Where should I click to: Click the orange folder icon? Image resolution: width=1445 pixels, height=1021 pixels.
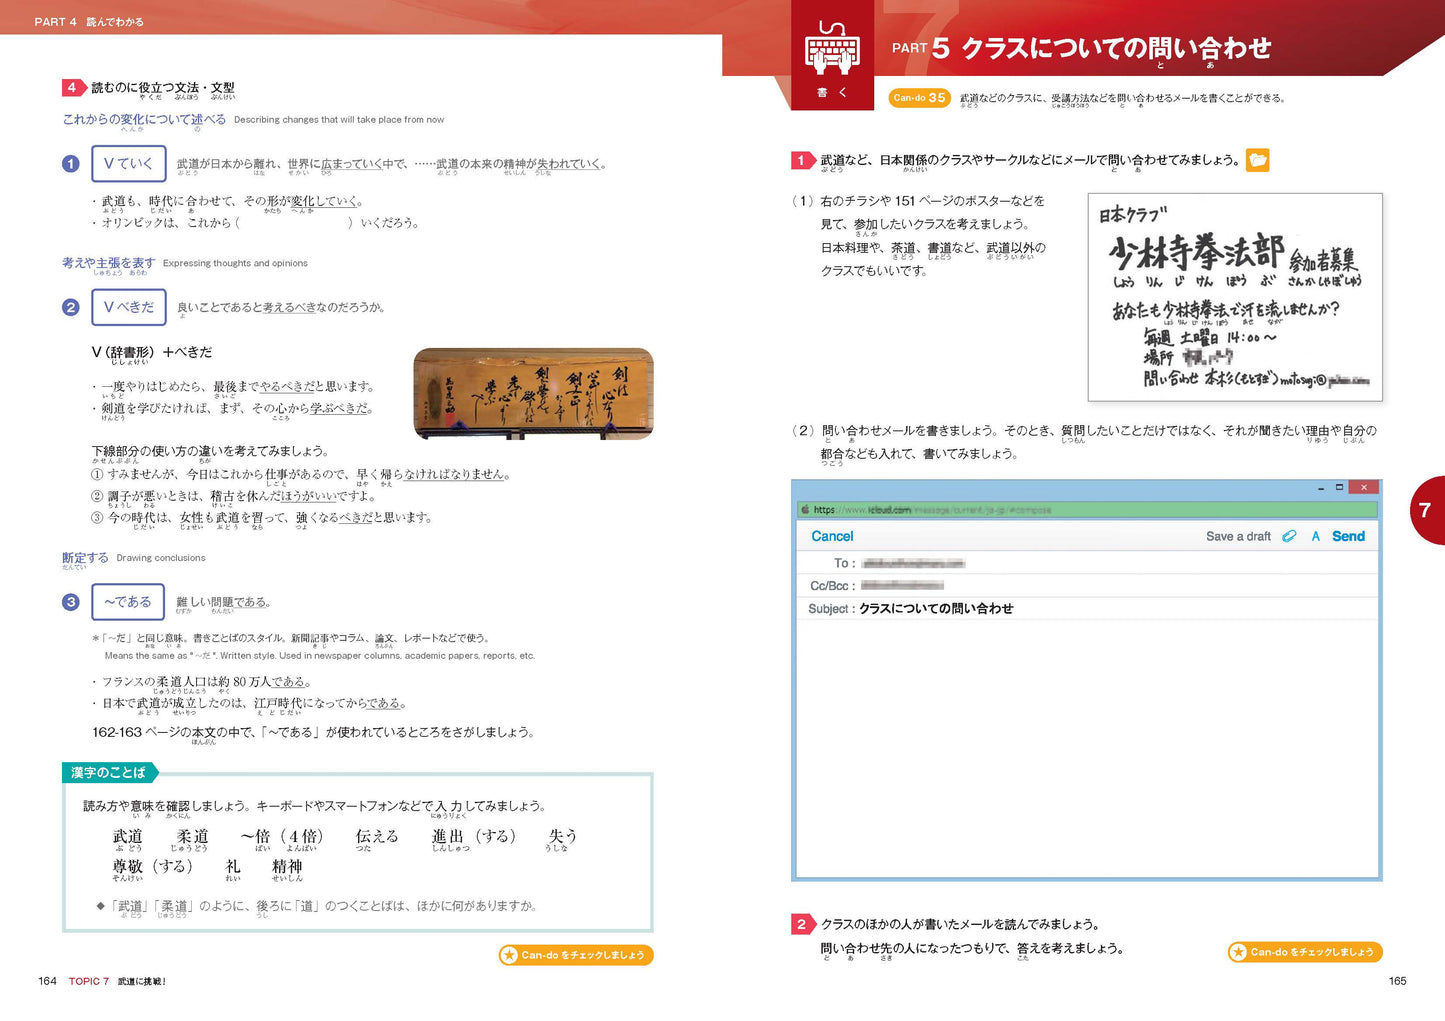[1257, 160]
